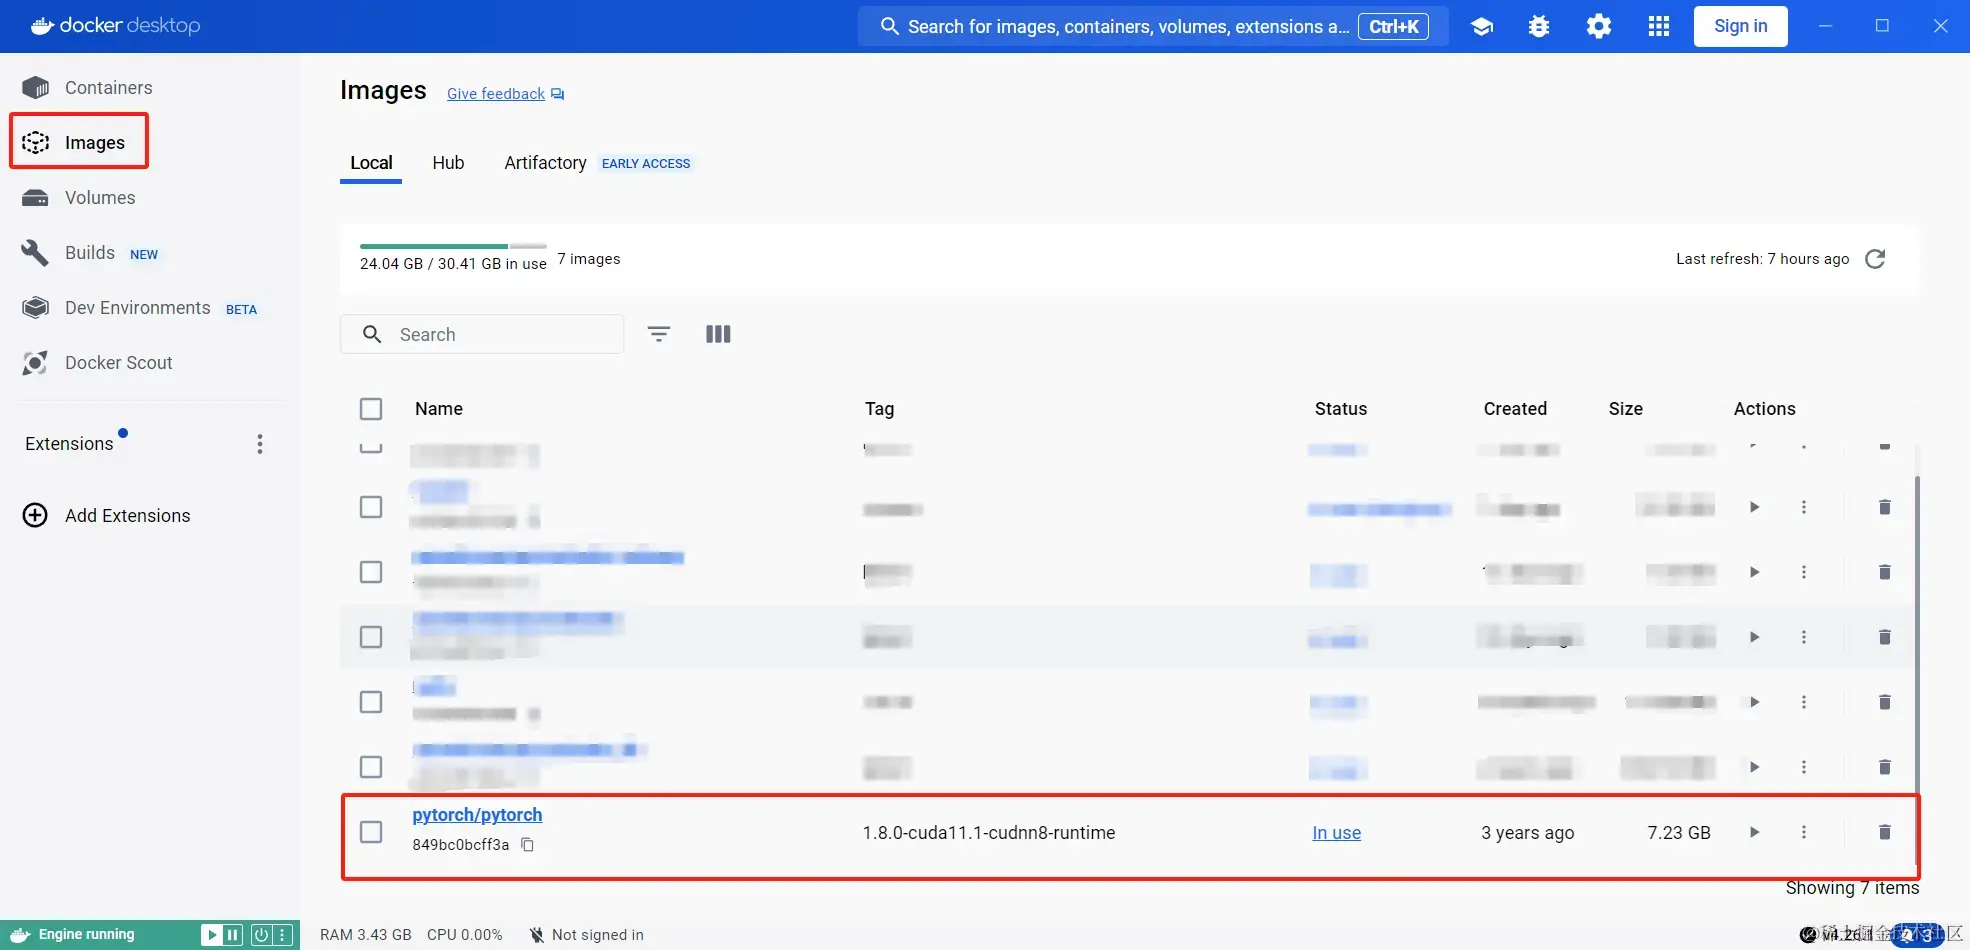
Task: Open the Extensions three-dot menu
Action: (x=260, y=444)
